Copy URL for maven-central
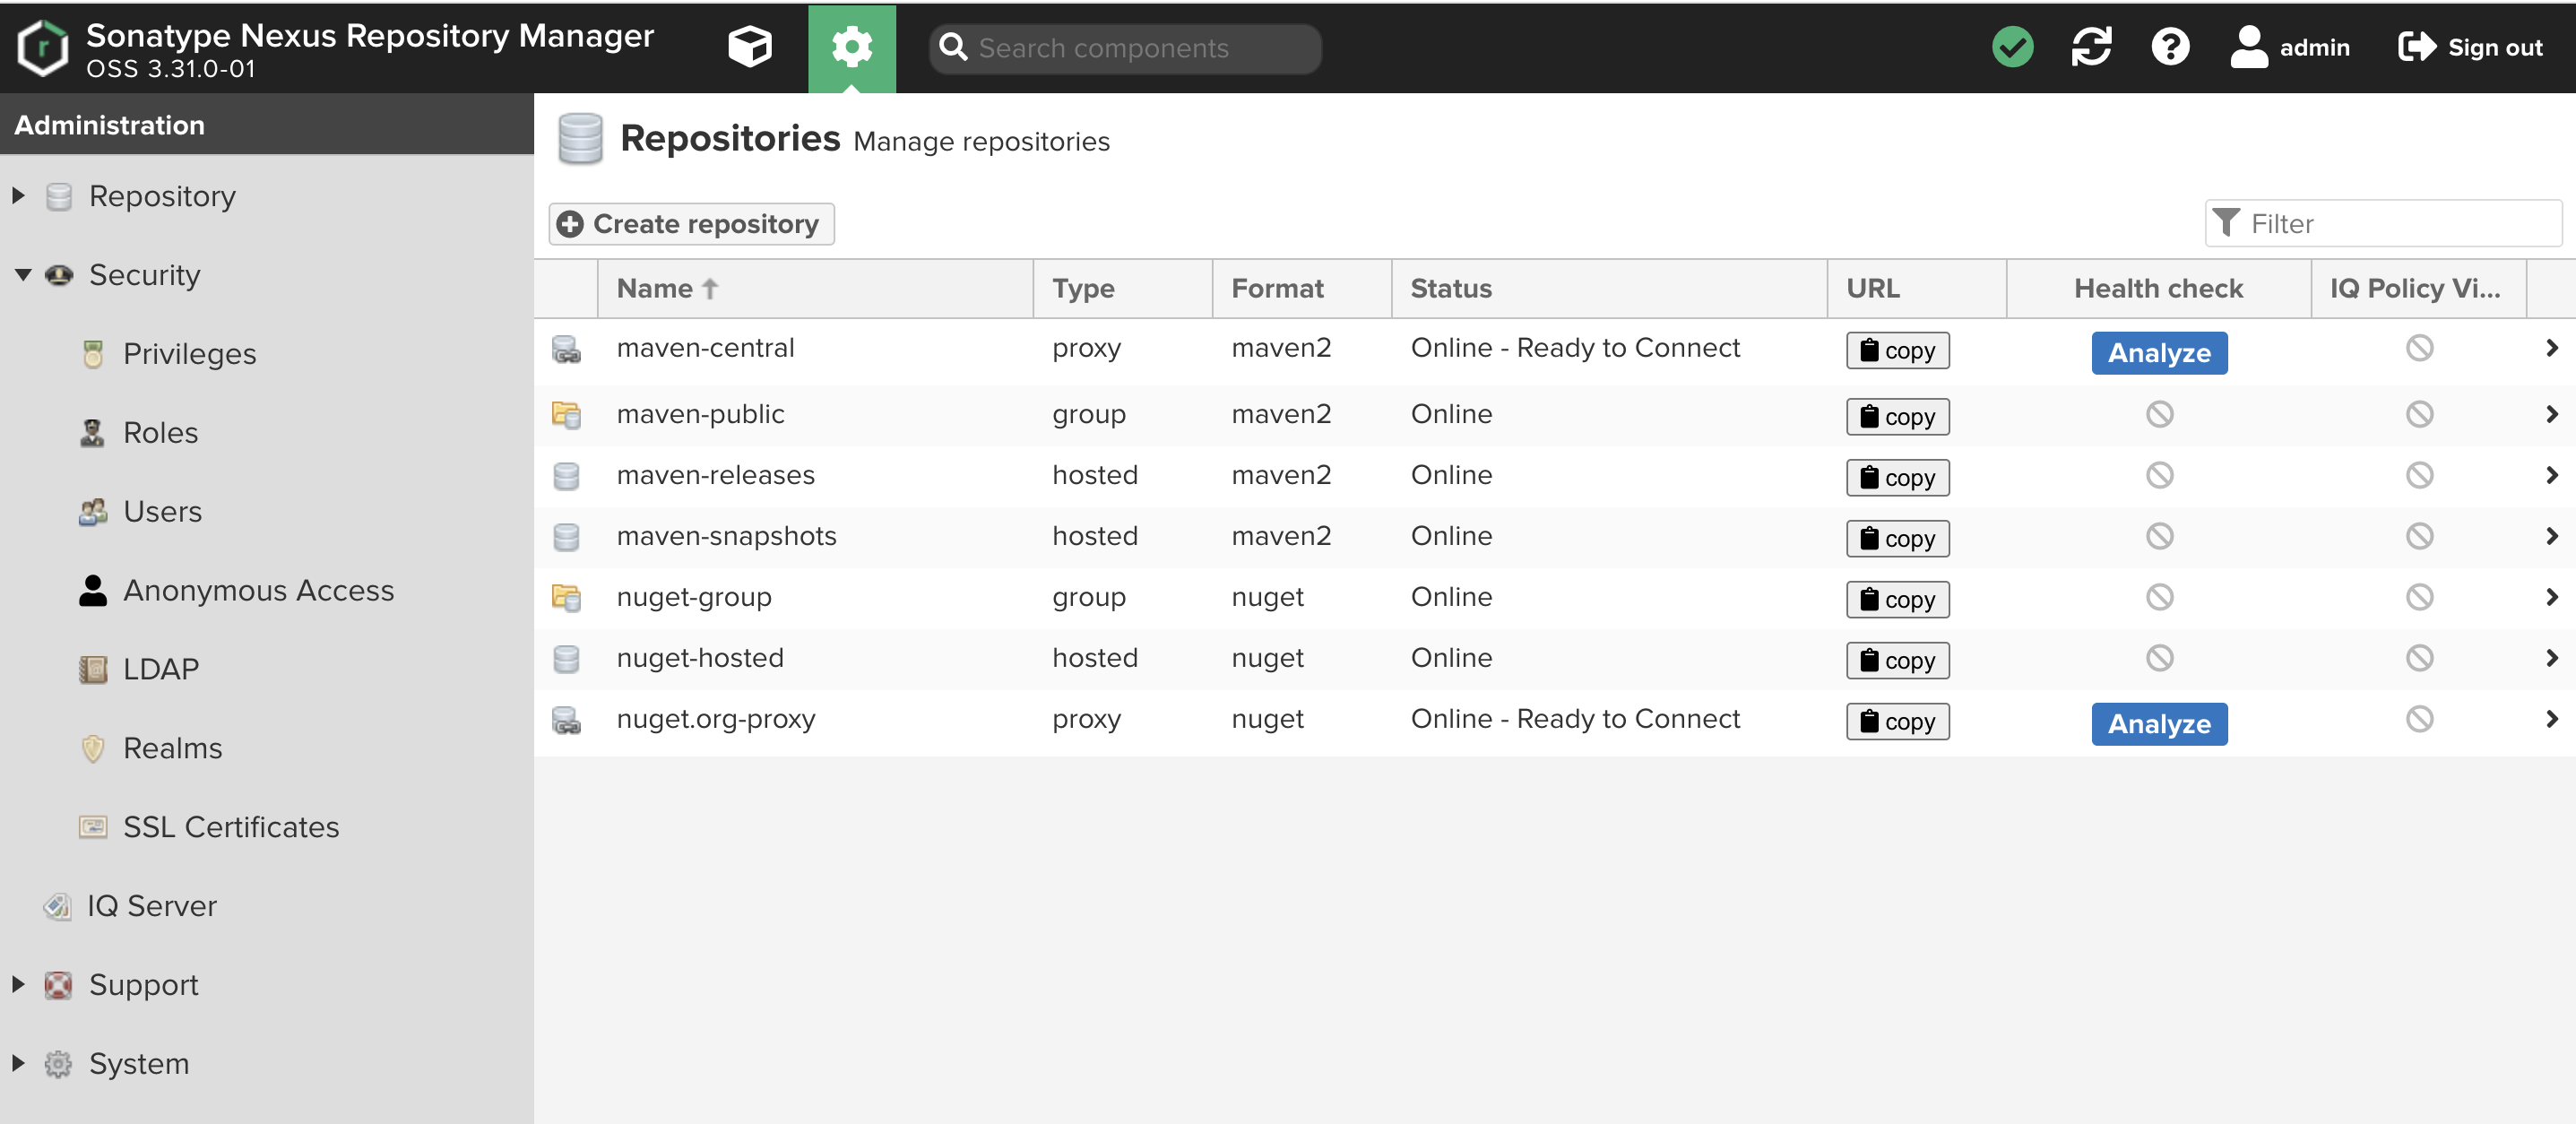 [1897, 350]
